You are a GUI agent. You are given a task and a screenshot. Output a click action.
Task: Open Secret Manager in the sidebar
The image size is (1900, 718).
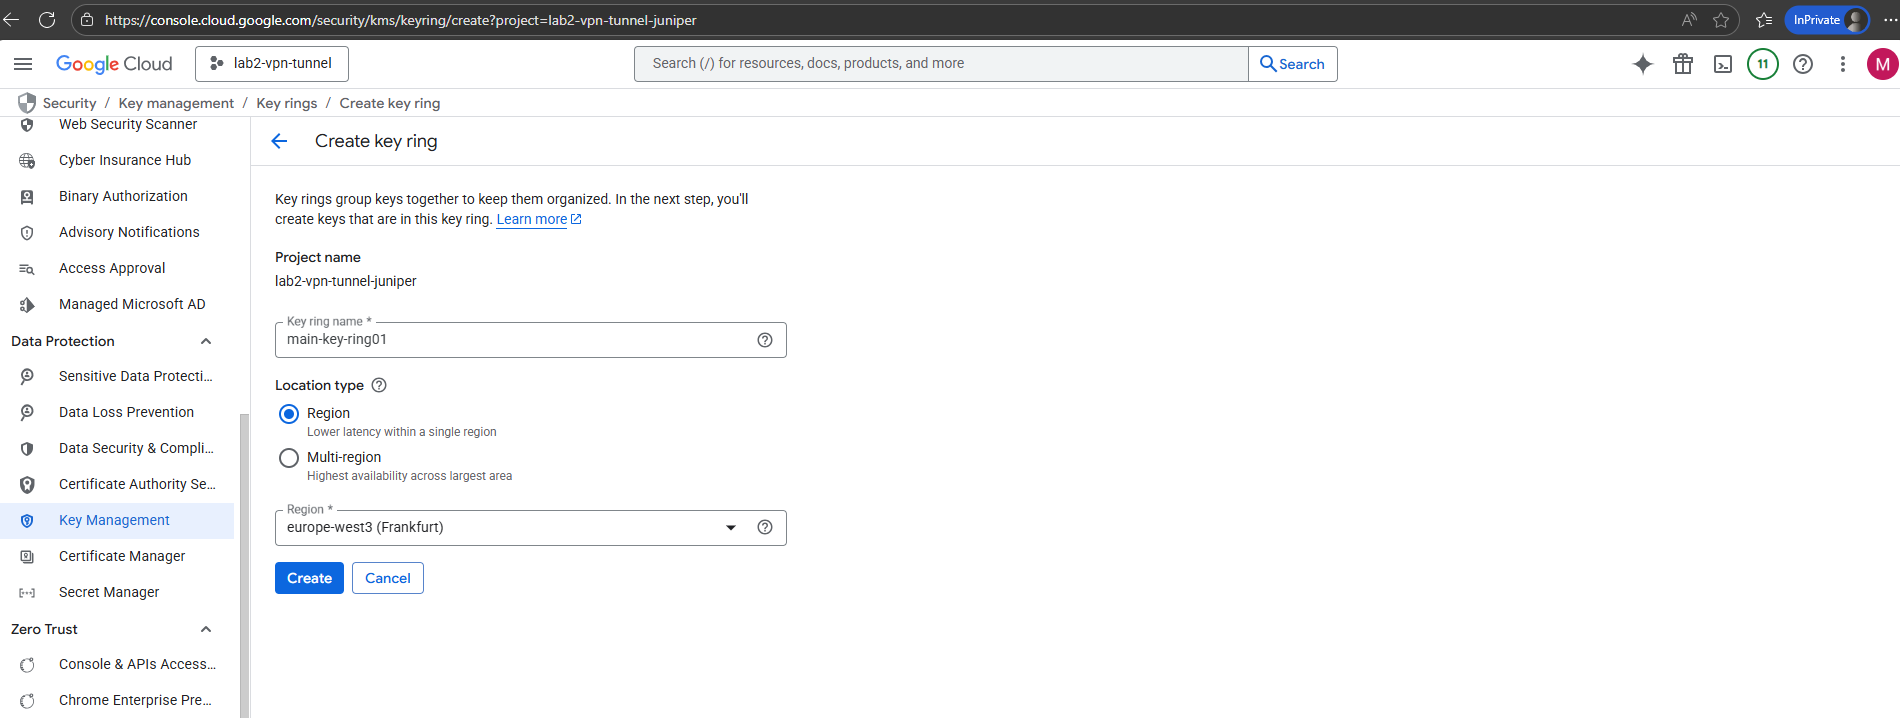click(109, 592)
